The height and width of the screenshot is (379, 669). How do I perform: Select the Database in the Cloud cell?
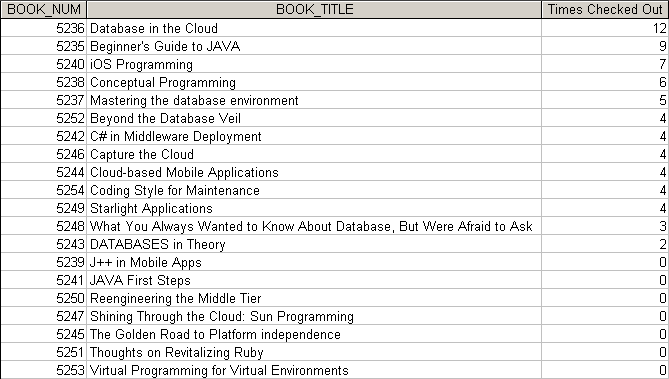(x=314, y=28)
